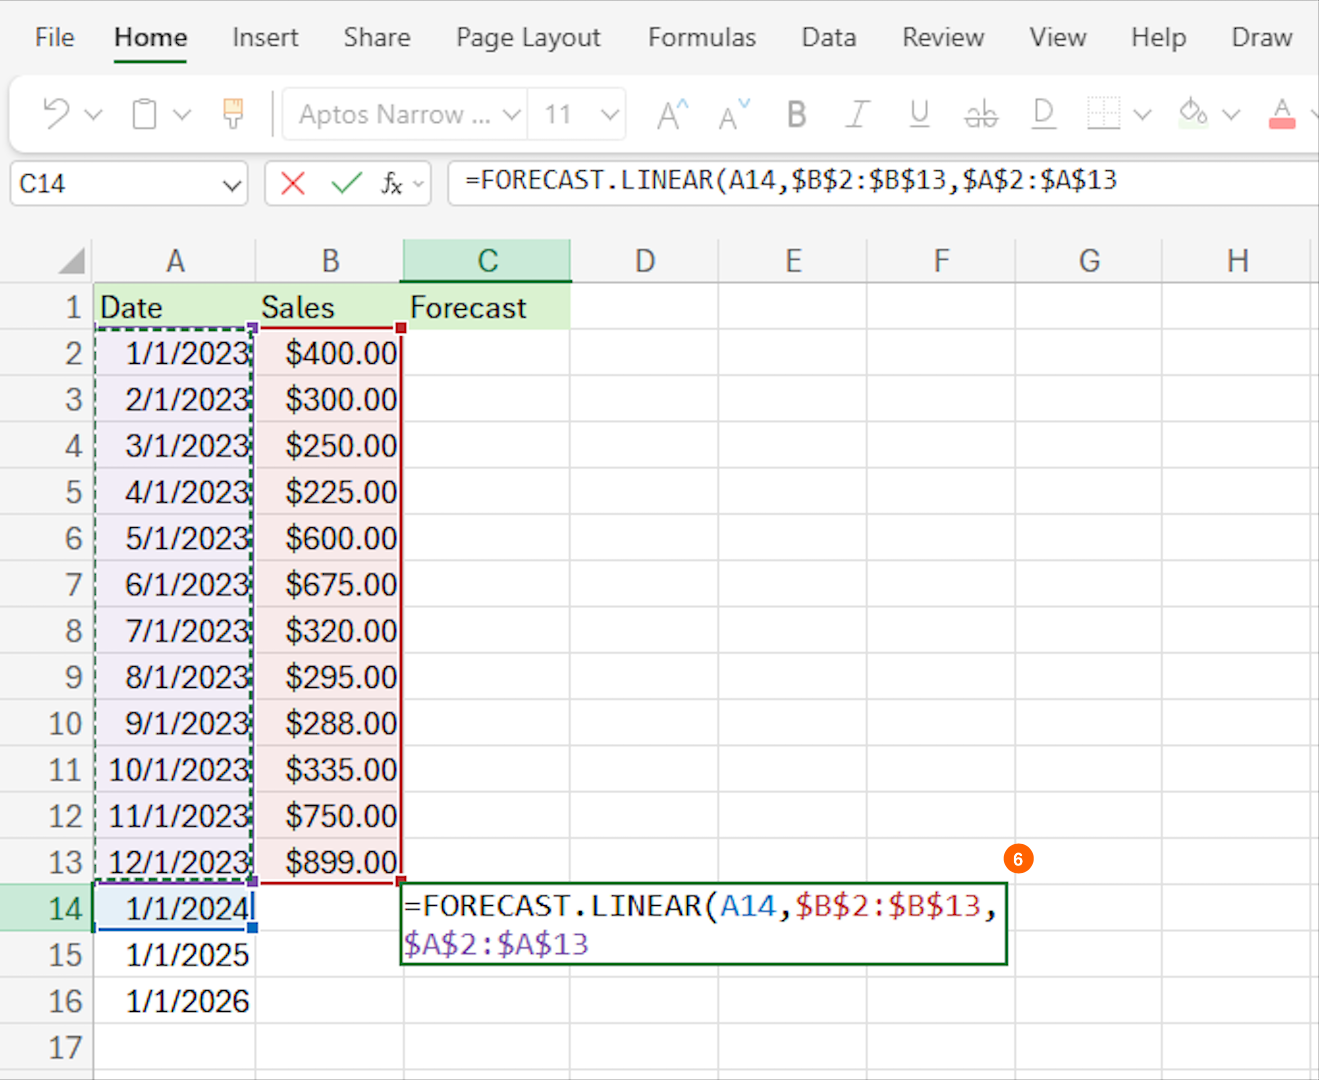Image resolution: width=1319 pixels, height=1080 pixels.
Task: Click the Increase Font Size icon
Action: 673,115
